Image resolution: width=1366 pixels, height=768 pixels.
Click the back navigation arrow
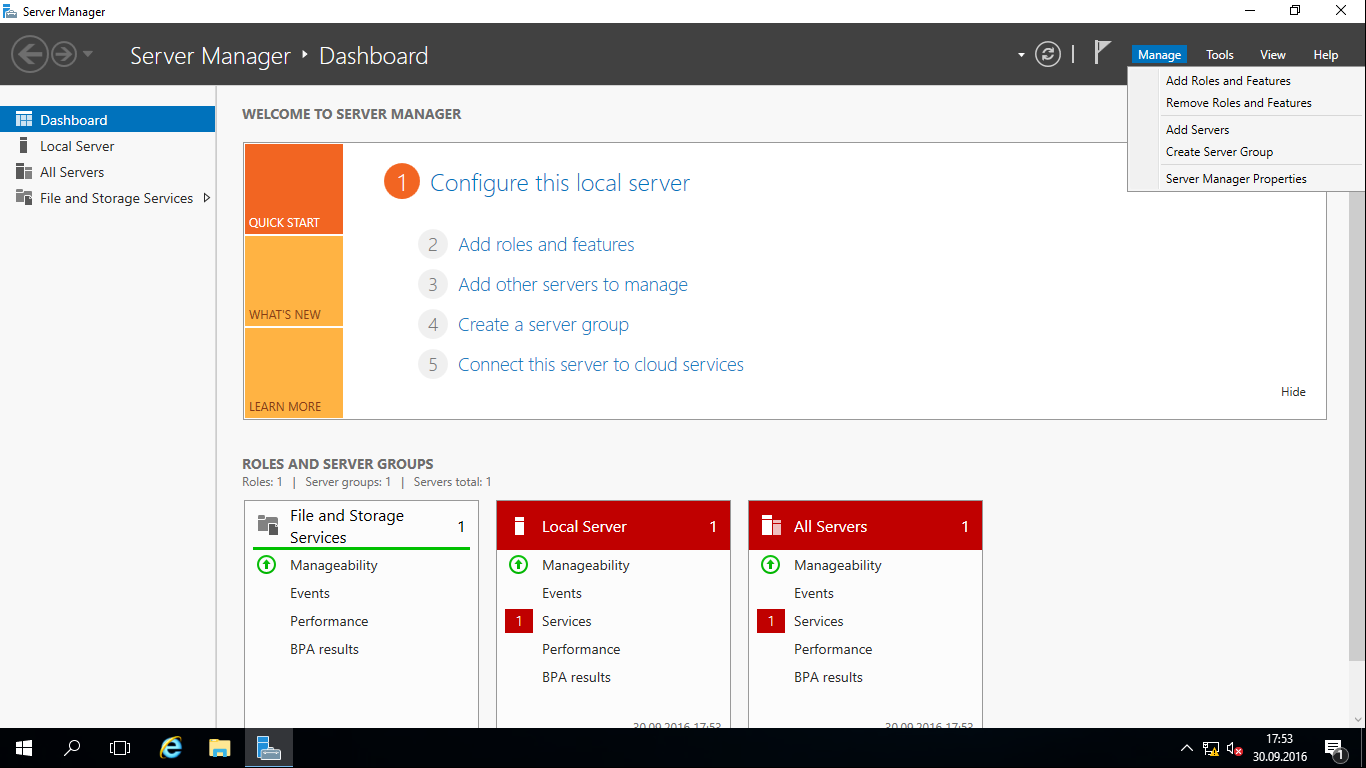click(31, 54)
